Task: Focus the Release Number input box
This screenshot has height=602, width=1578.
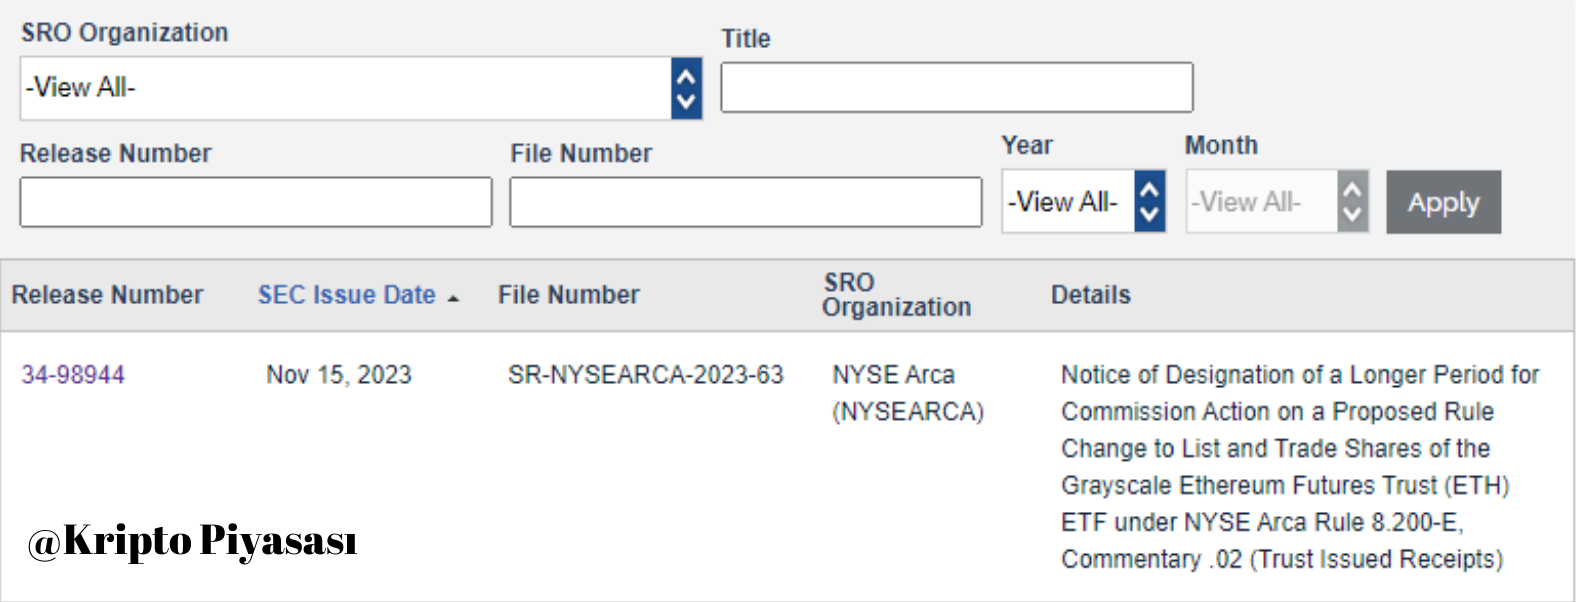Action: coord(255,202)
